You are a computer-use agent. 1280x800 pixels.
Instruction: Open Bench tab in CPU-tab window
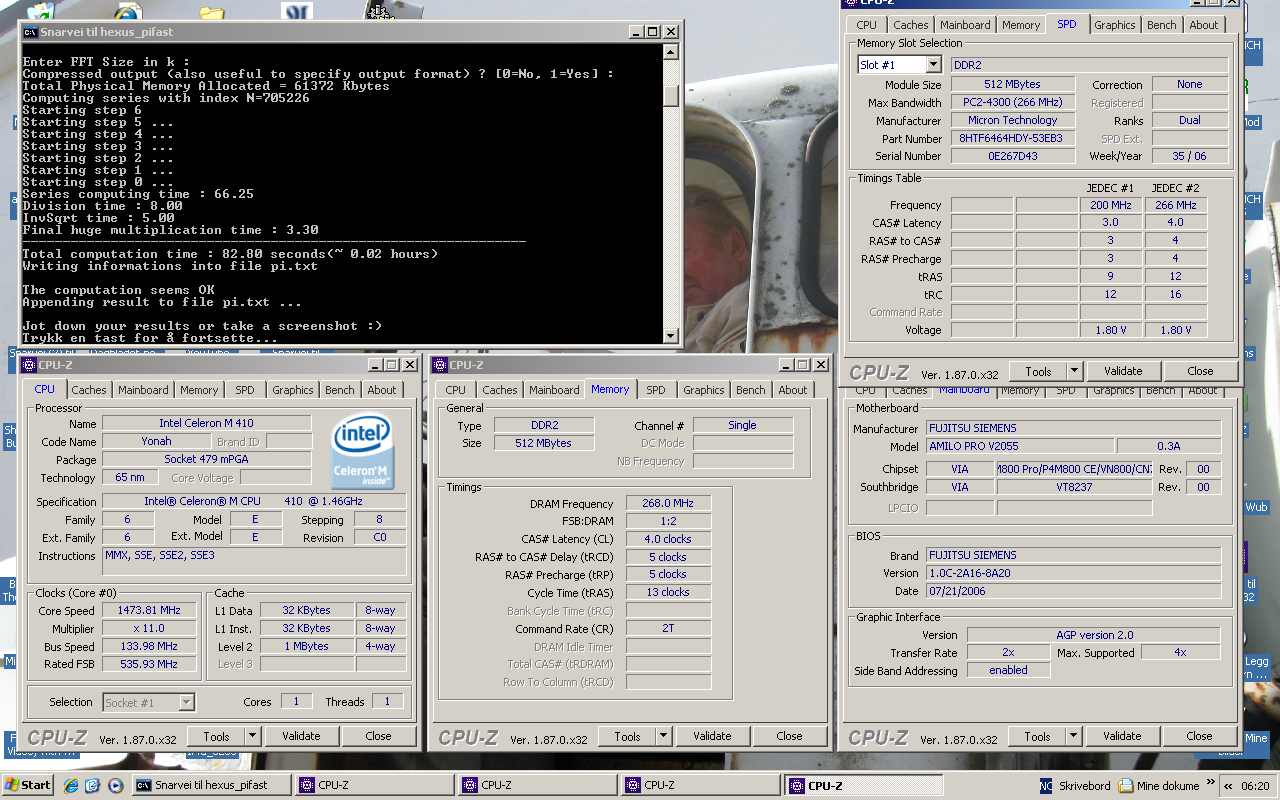tap(339, 390)
